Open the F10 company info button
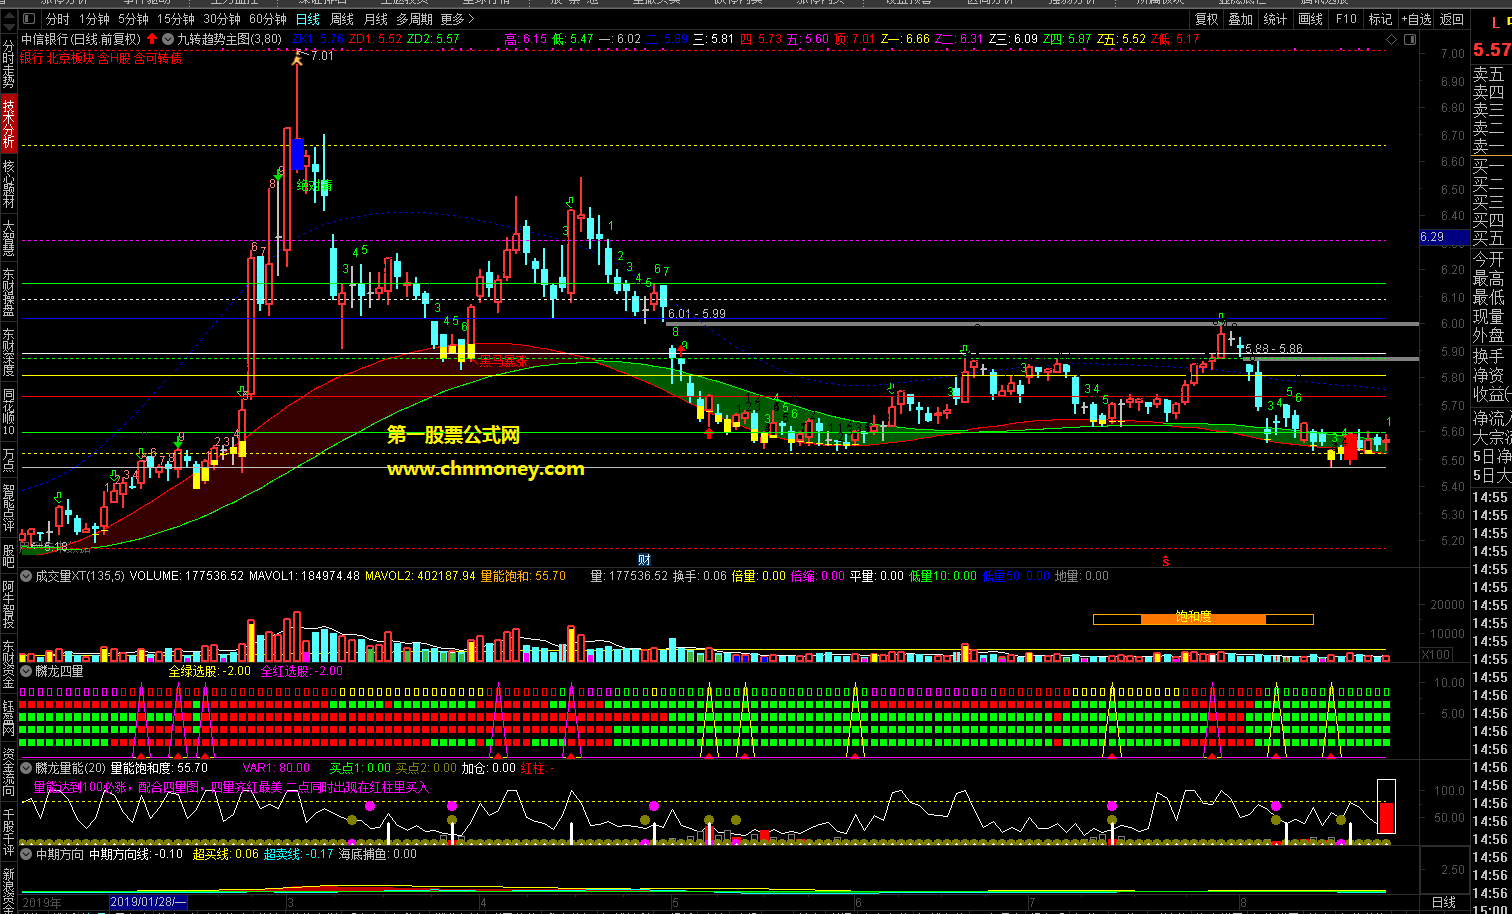This screenshot has width=1512, height=914. 1346,19
